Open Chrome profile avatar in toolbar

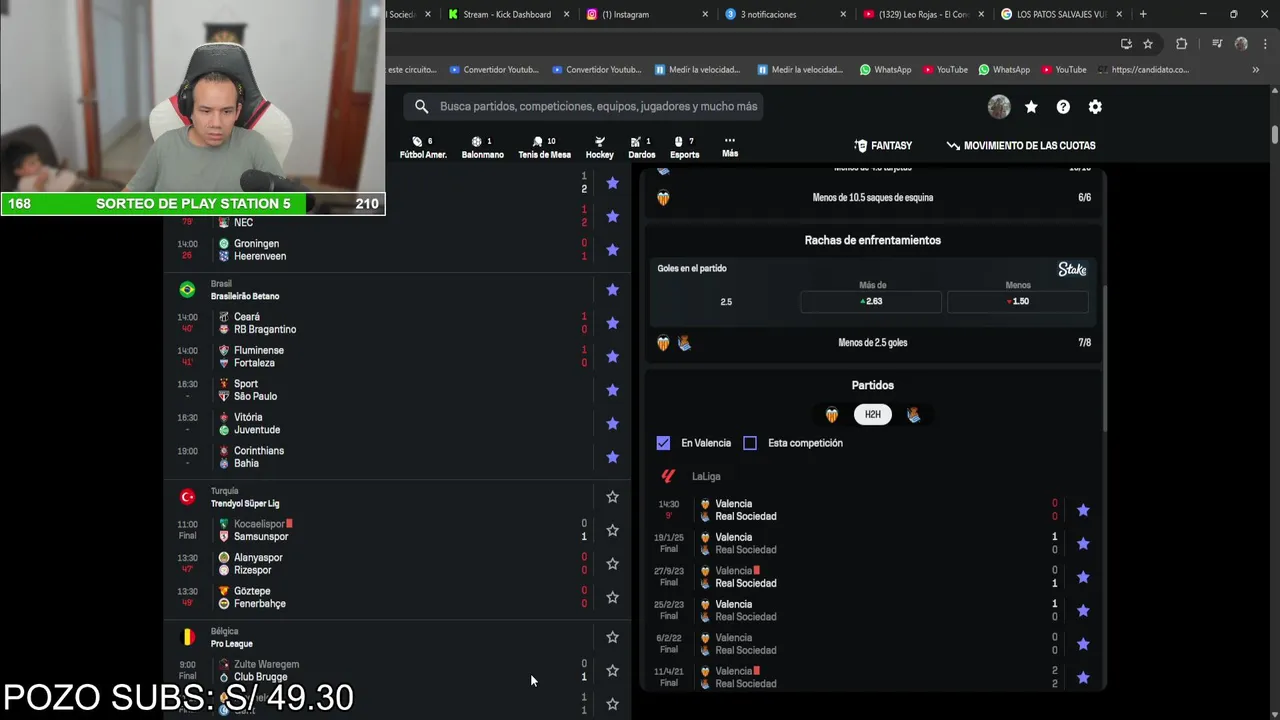point(1241,44)
